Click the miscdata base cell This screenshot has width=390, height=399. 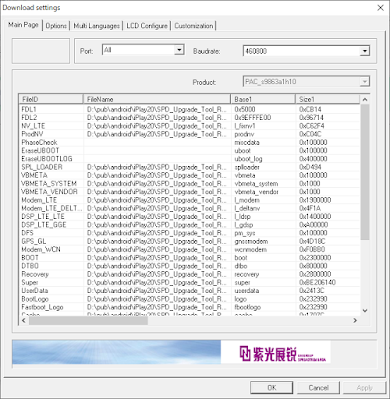coord(247,142)
